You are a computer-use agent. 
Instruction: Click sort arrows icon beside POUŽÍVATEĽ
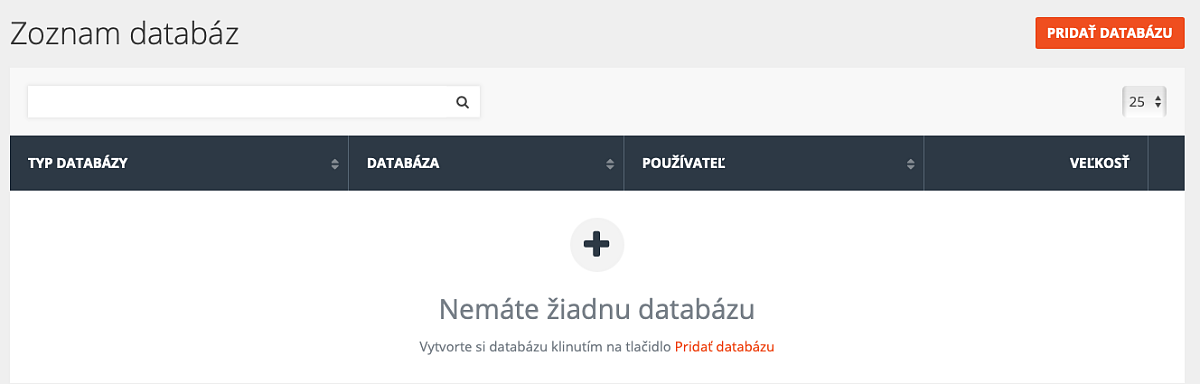pos(911,164)
